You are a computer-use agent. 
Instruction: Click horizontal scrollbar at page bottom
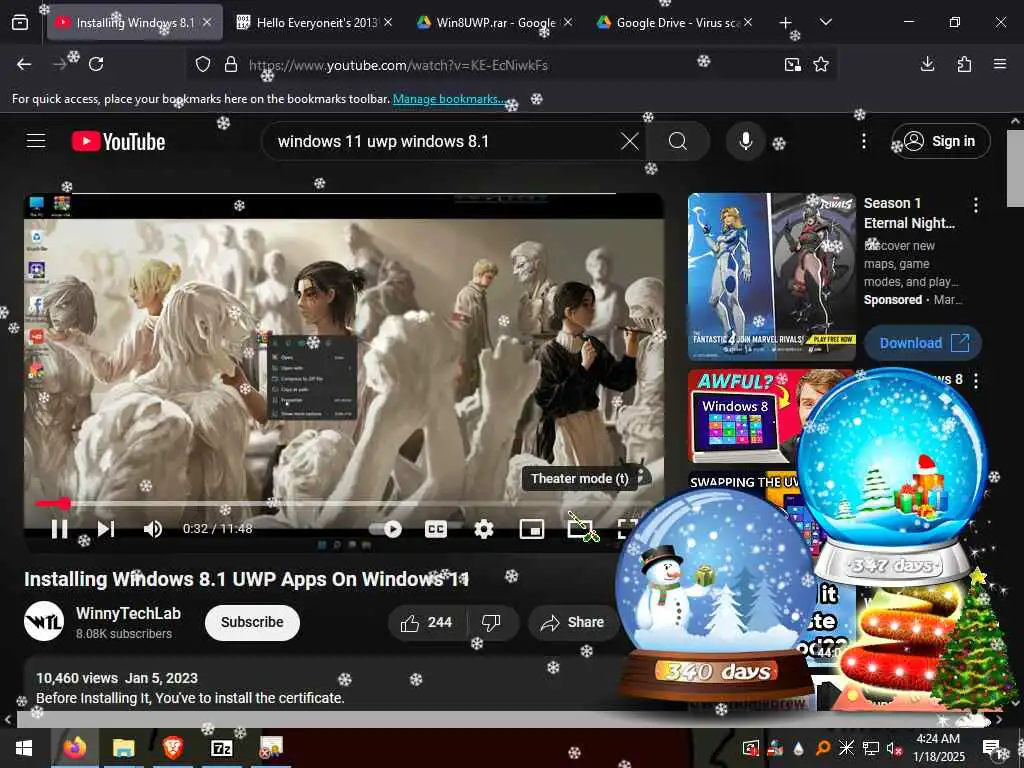click(x=503, y=720)
